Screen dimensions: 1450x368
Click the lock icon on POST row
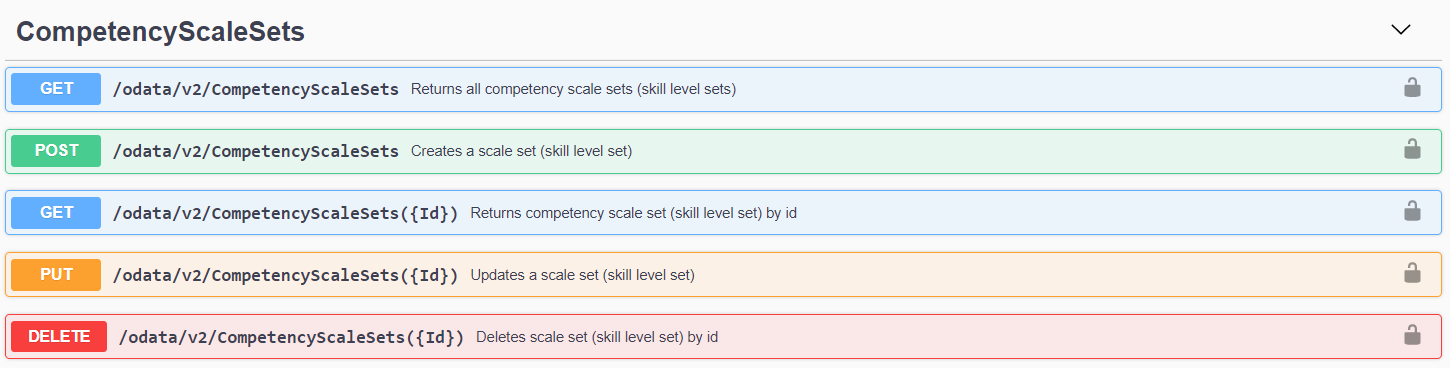coord(1412,150)
